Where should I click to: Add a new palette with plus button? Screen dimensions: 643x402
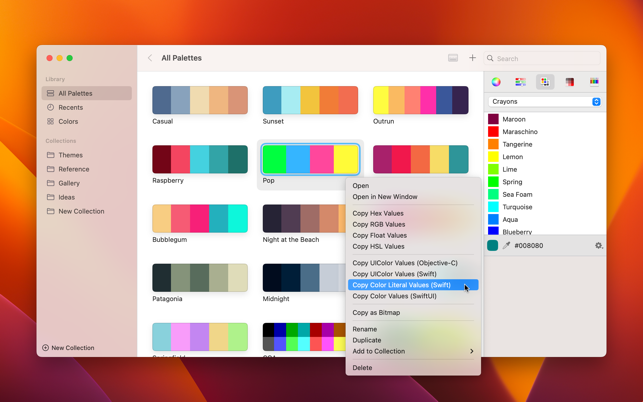tap(473, 58)
